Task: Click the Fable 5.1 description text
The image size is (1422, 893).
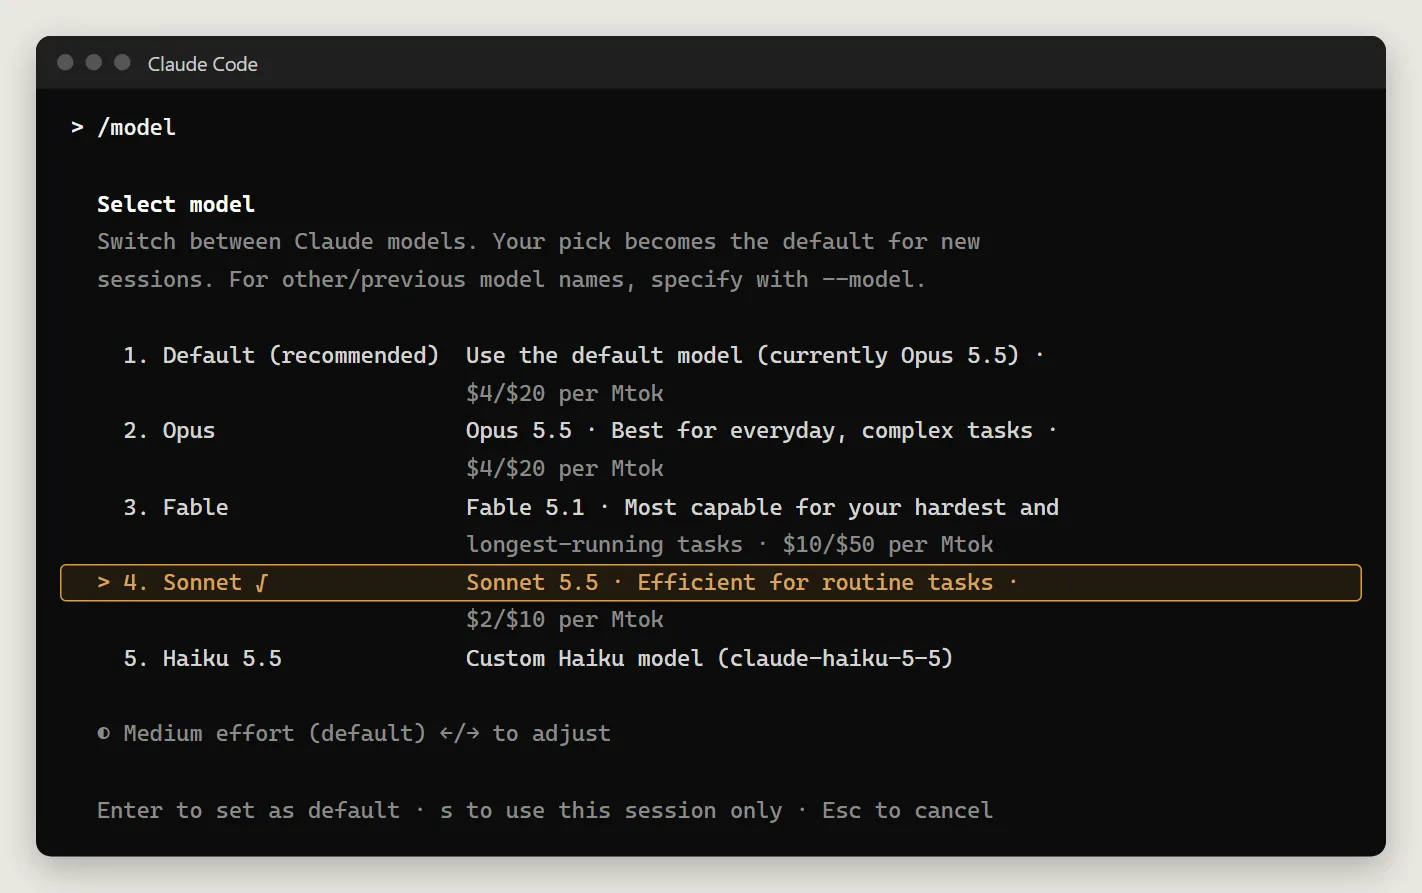Action: click(x=762, y=508)
